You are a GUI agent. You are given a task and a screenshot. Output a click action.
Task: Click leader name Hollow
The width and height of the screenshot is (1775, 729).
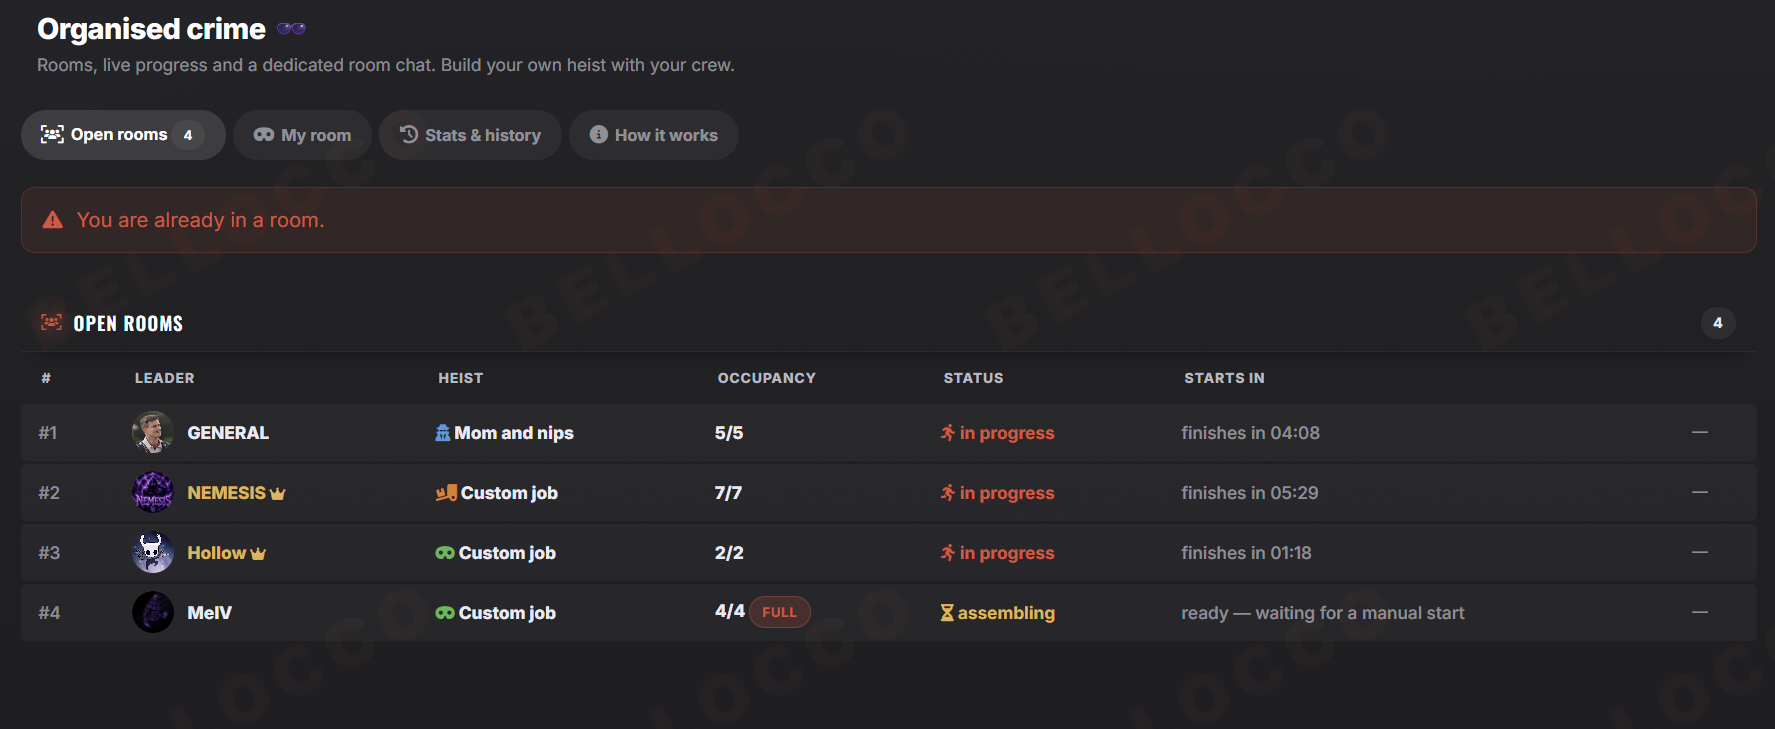click(217, 553)
